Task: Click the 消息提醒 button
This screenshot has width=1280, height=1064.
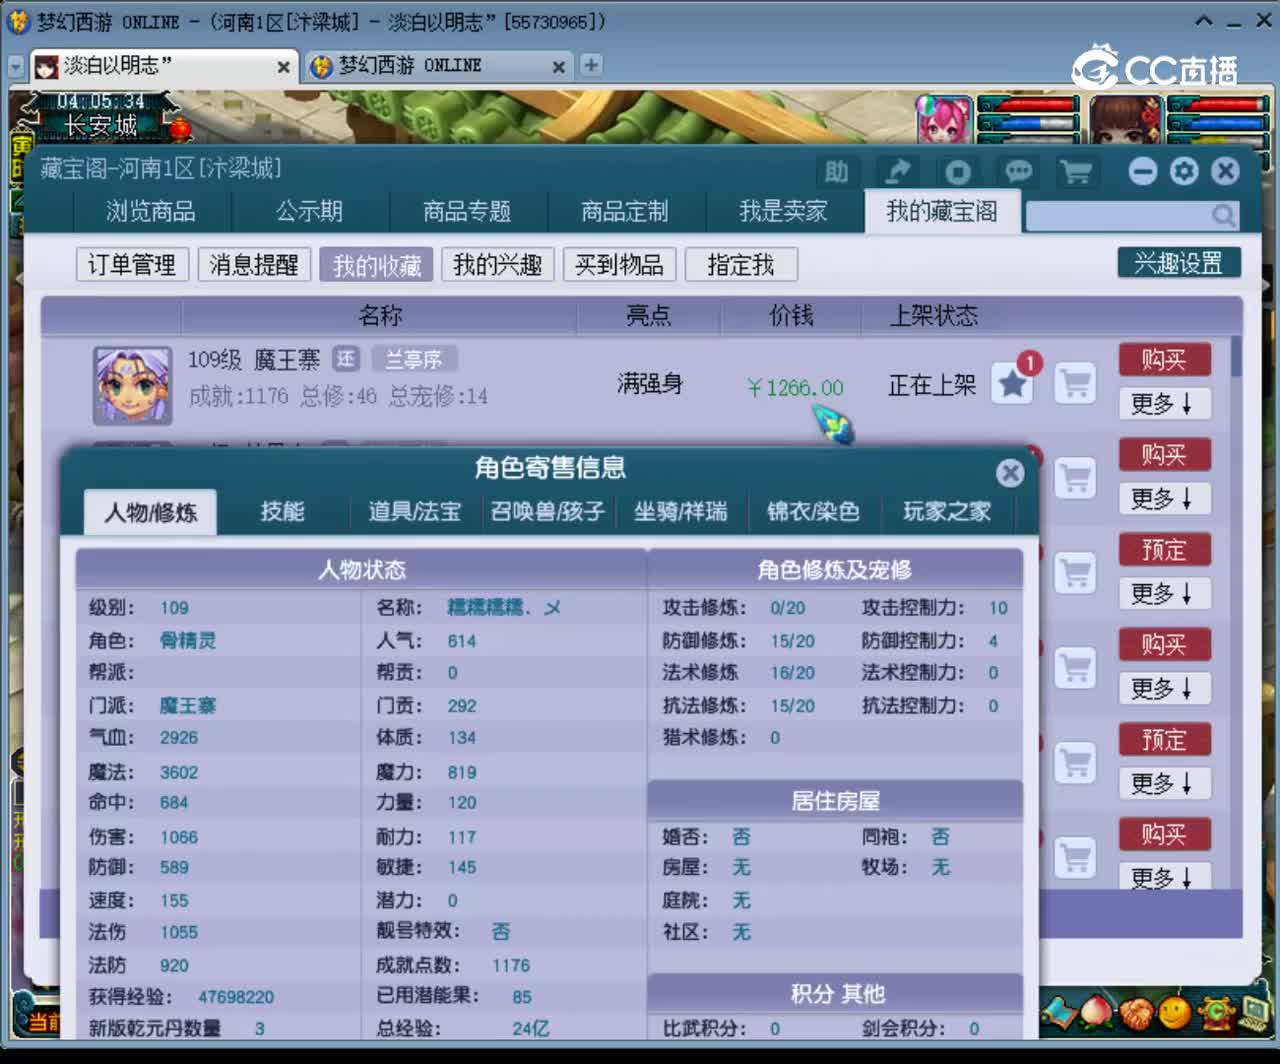Action: (x=254, y=264)
